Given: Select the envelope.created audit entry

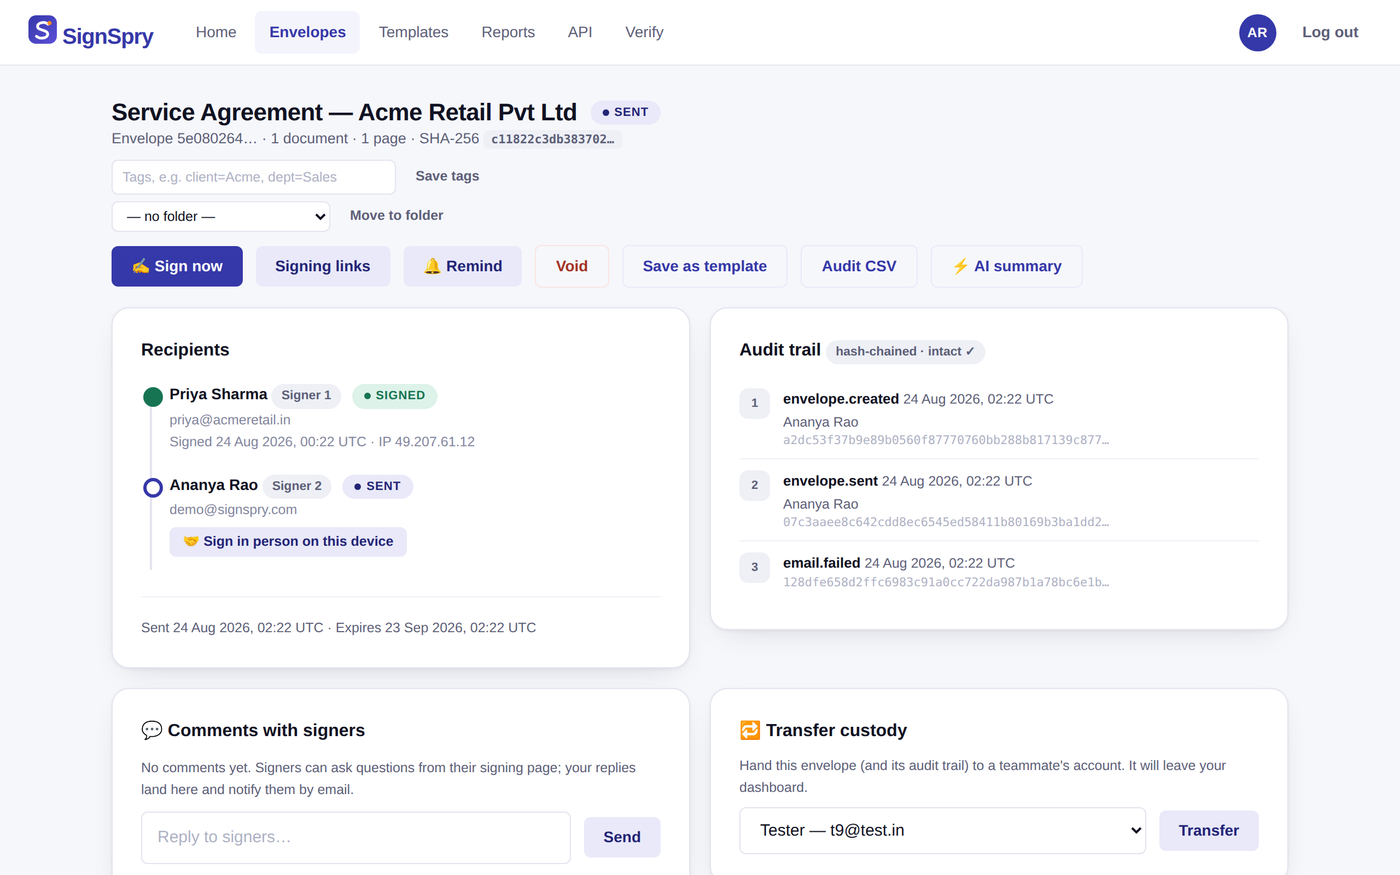Looking at the screenshot, I should (998, 418).
